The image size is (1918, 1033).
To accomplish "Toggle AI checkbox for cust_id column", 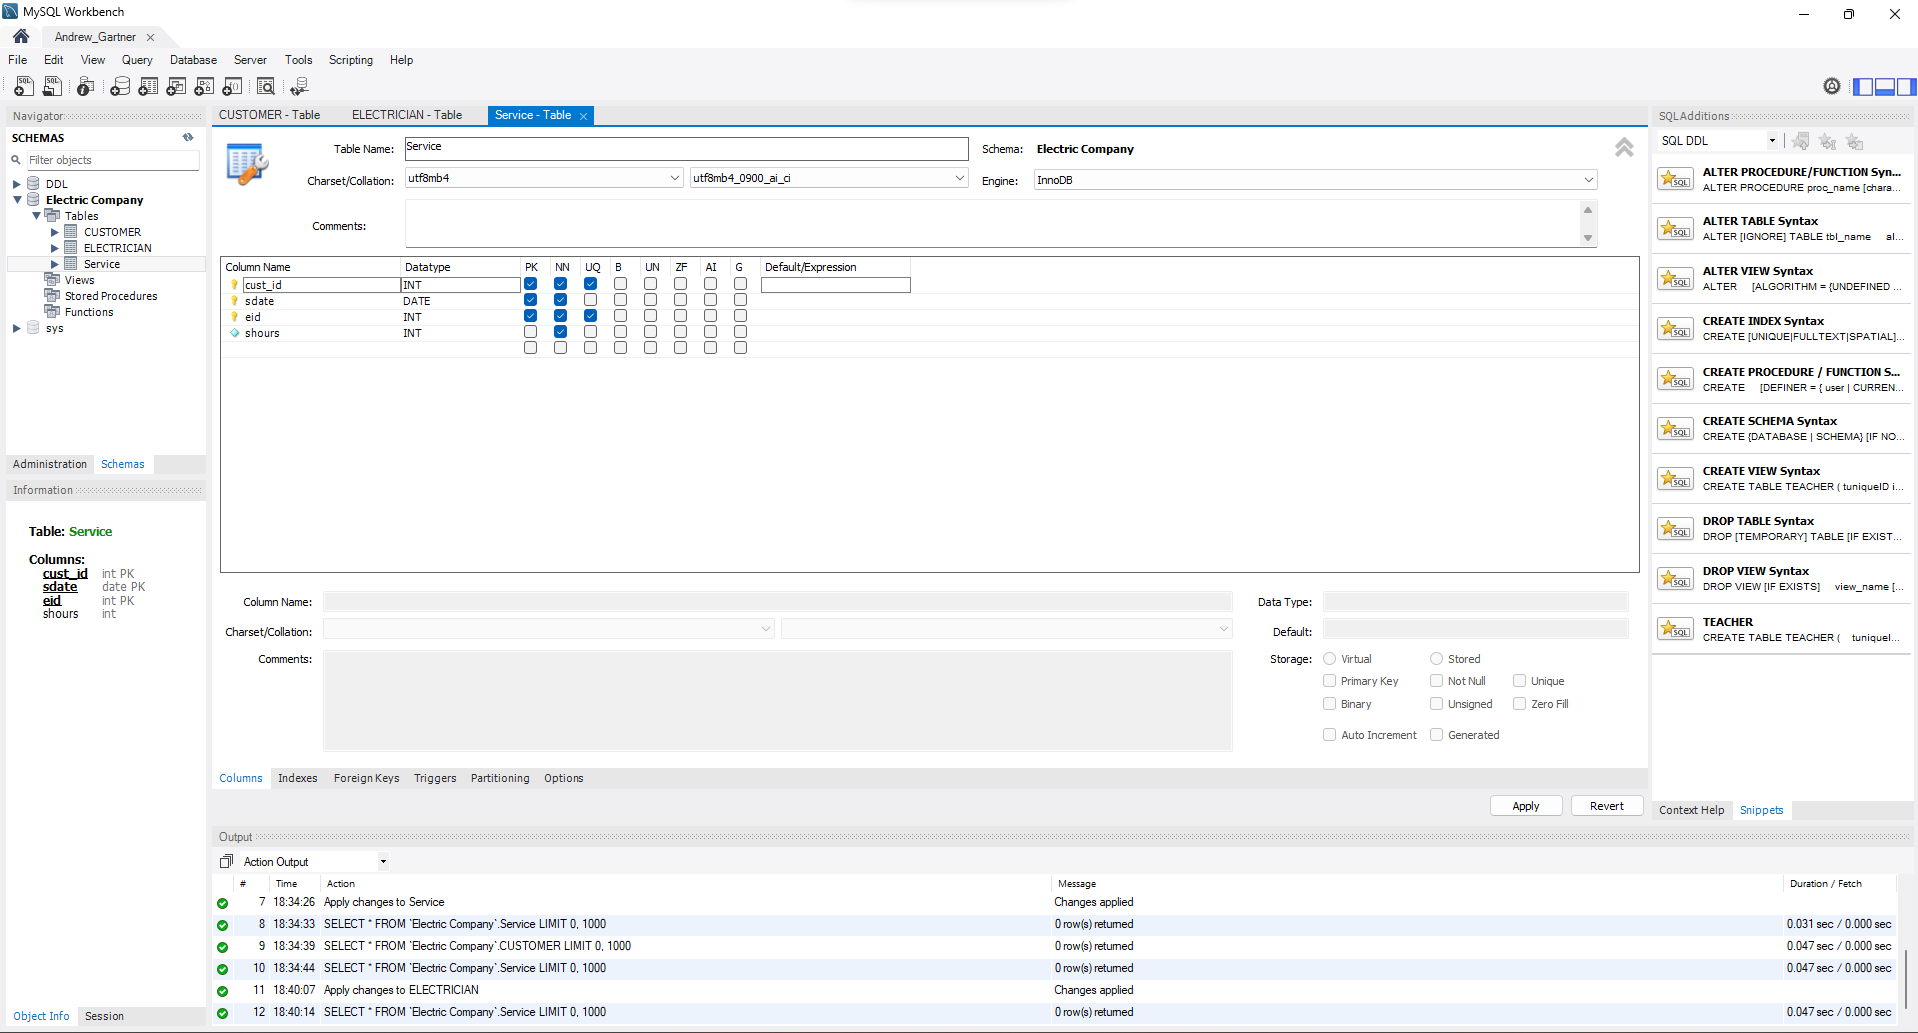I will point(710,284).
